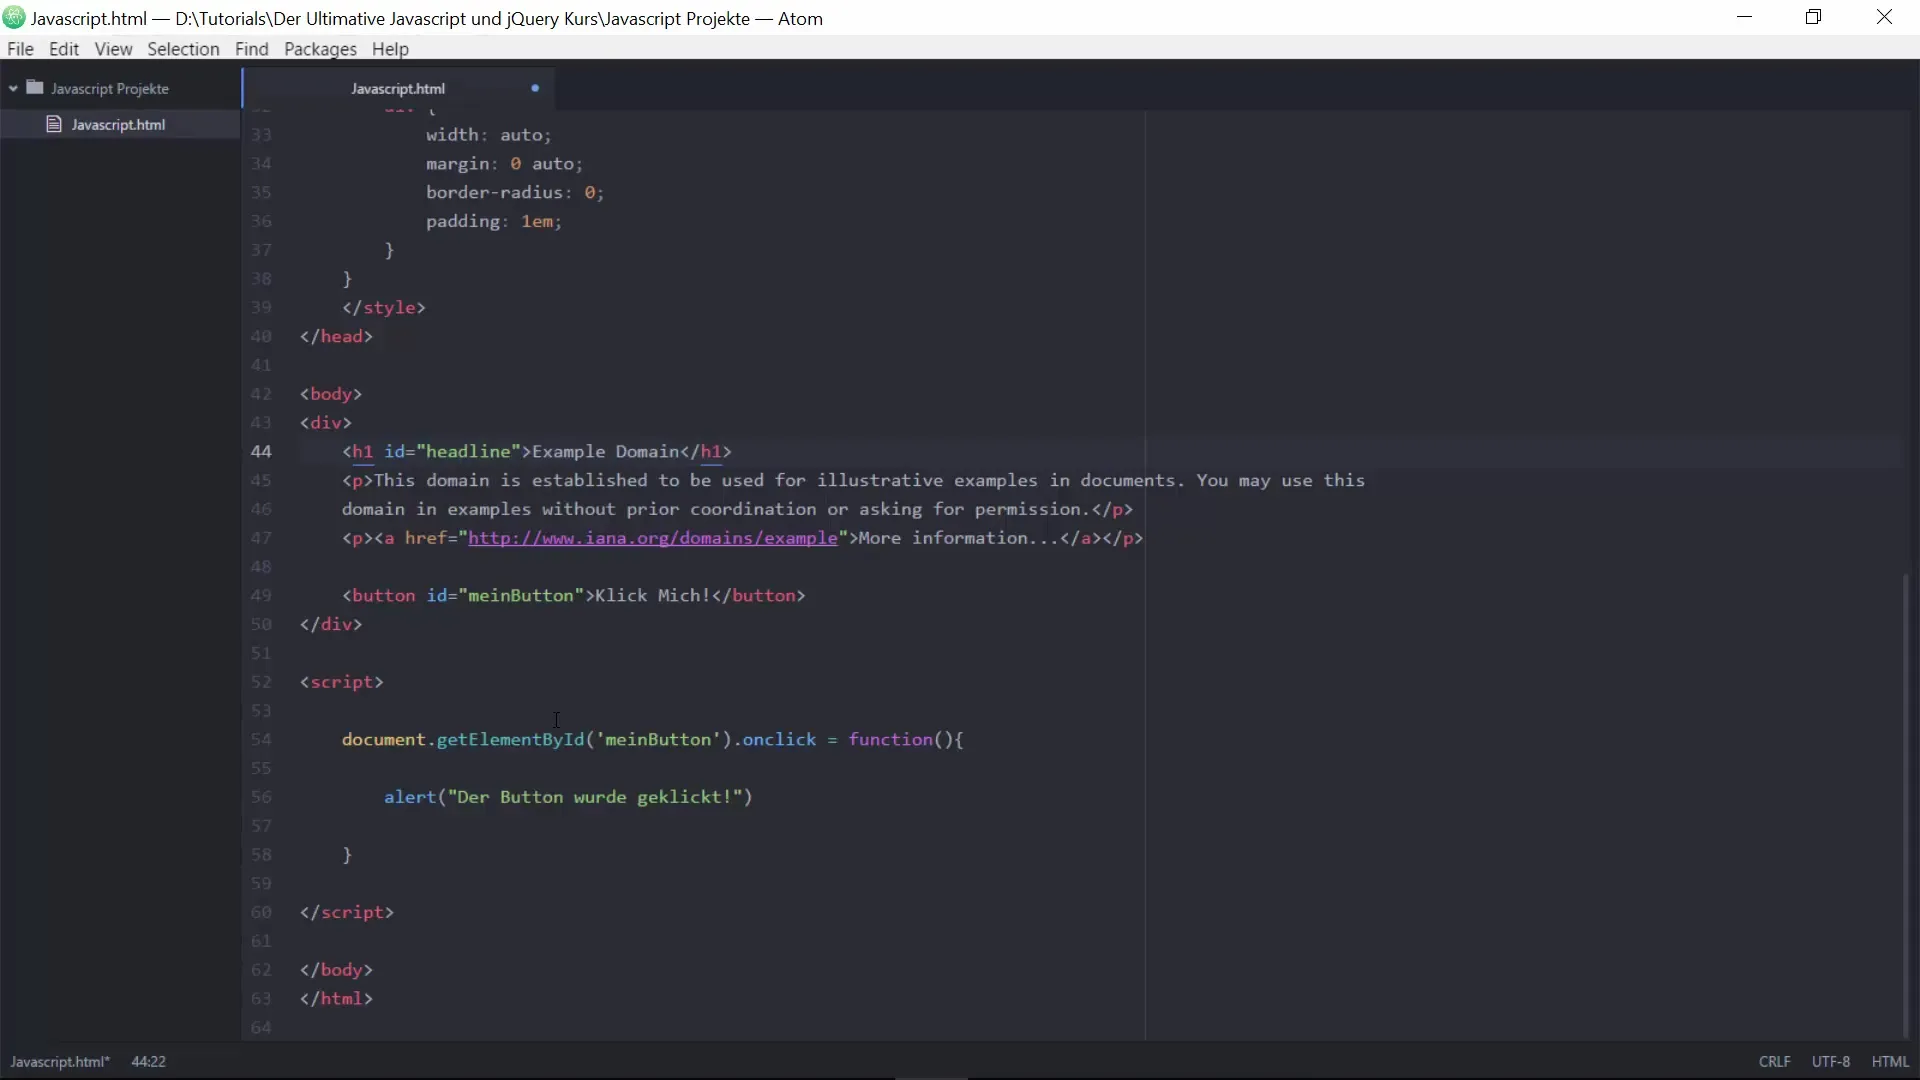
Task: Click 'Der Button wurde geklickt!' string
Action: tap(595, 798)
